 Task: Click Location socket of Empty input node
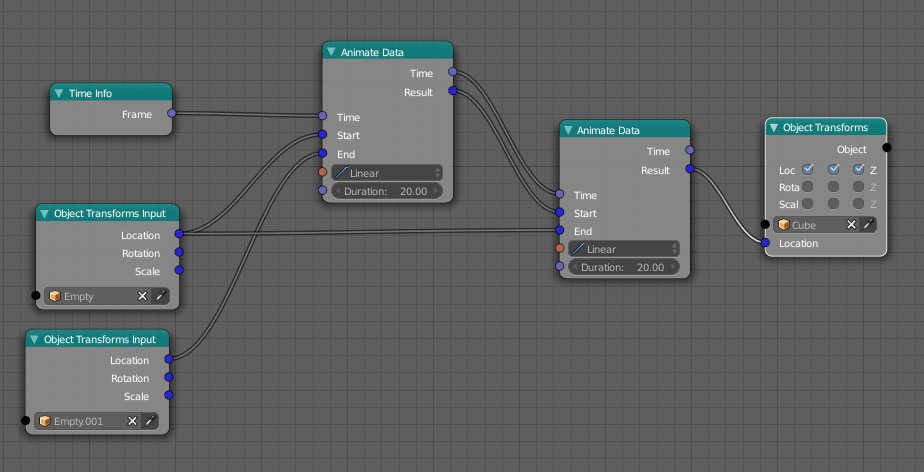179,234
